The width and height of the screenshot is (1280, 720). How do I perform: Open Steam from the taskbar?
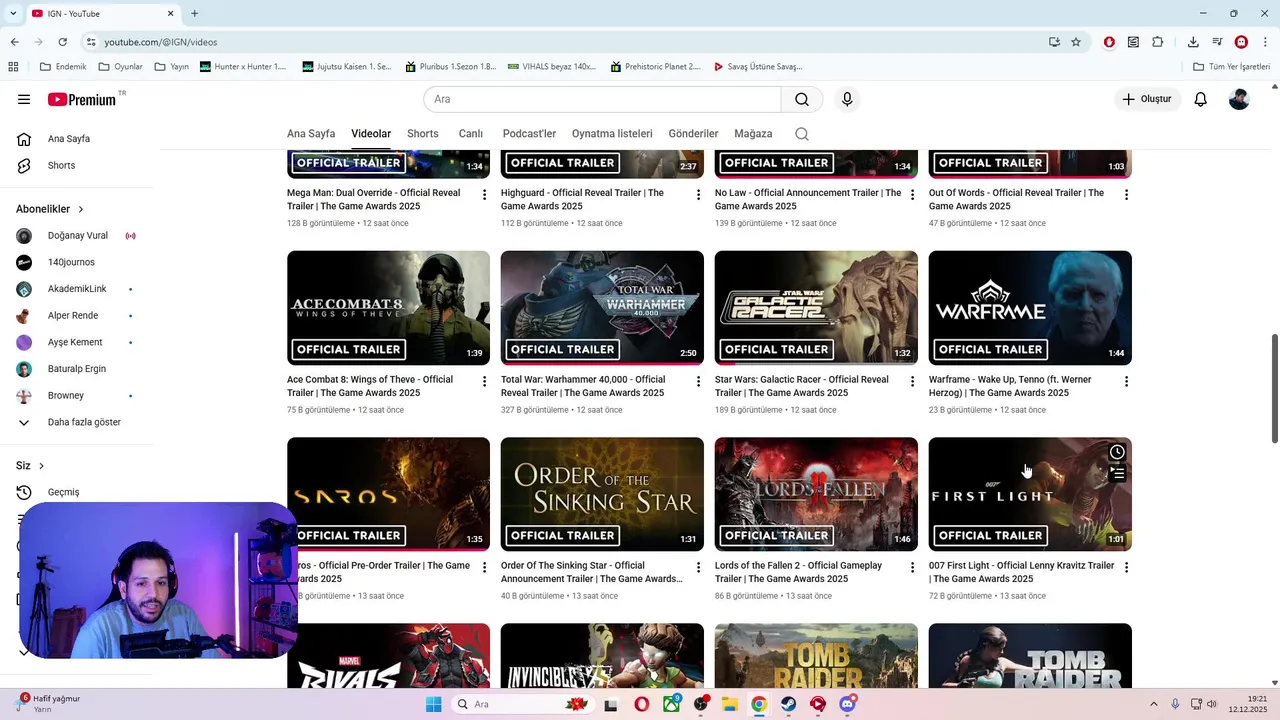coord(788,704)
